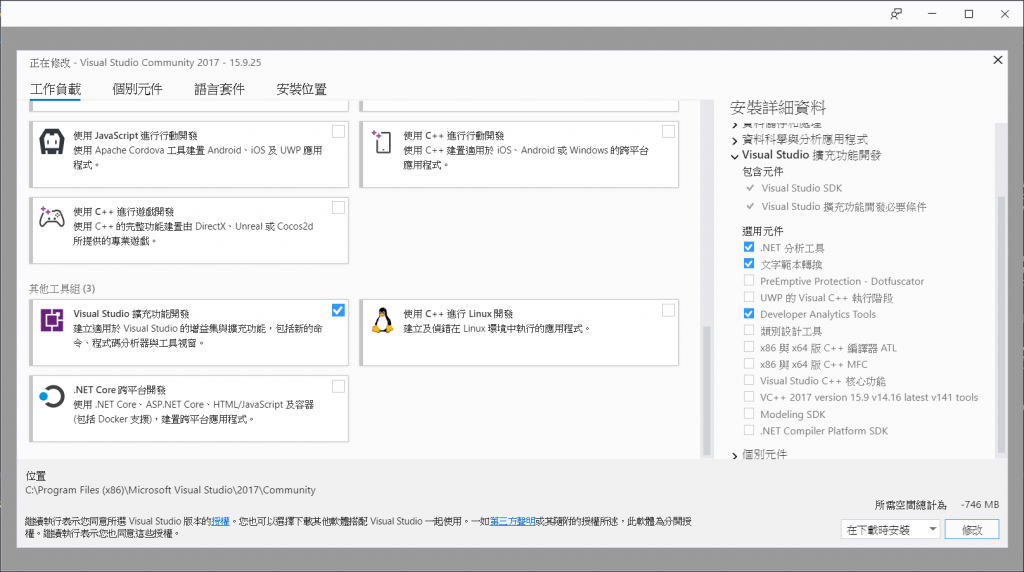Enable UWP 的 Visual C++ 執行階段
Viewport: 1024px width, 572px height.
click(748, 297)
